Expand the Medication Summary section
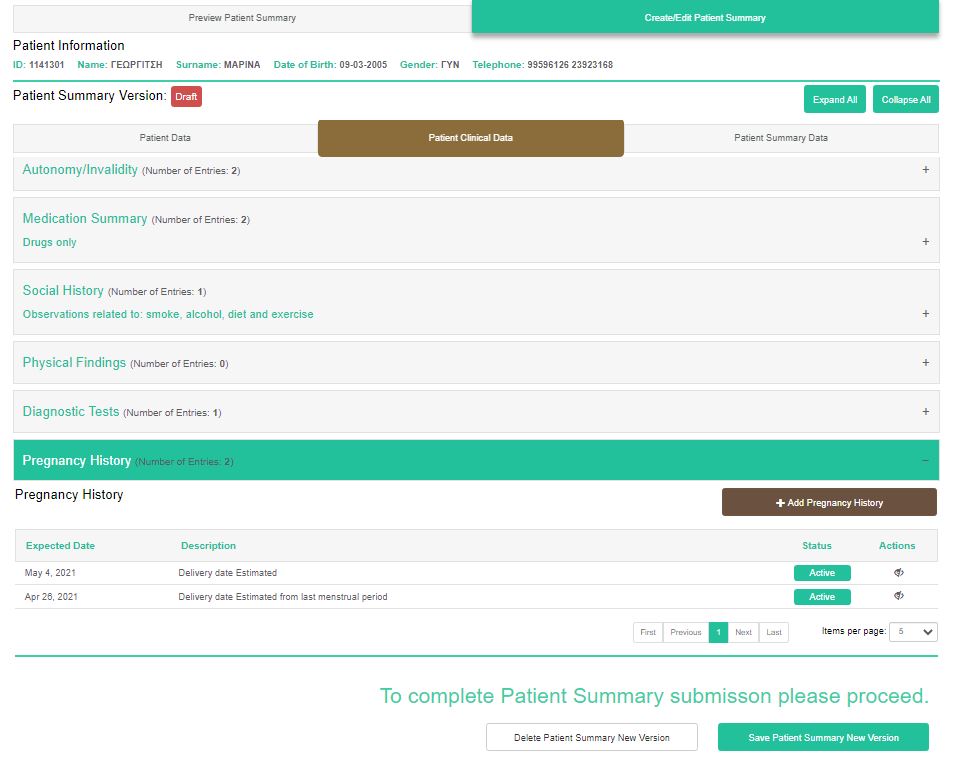954x760 pixels. point(925,242)
